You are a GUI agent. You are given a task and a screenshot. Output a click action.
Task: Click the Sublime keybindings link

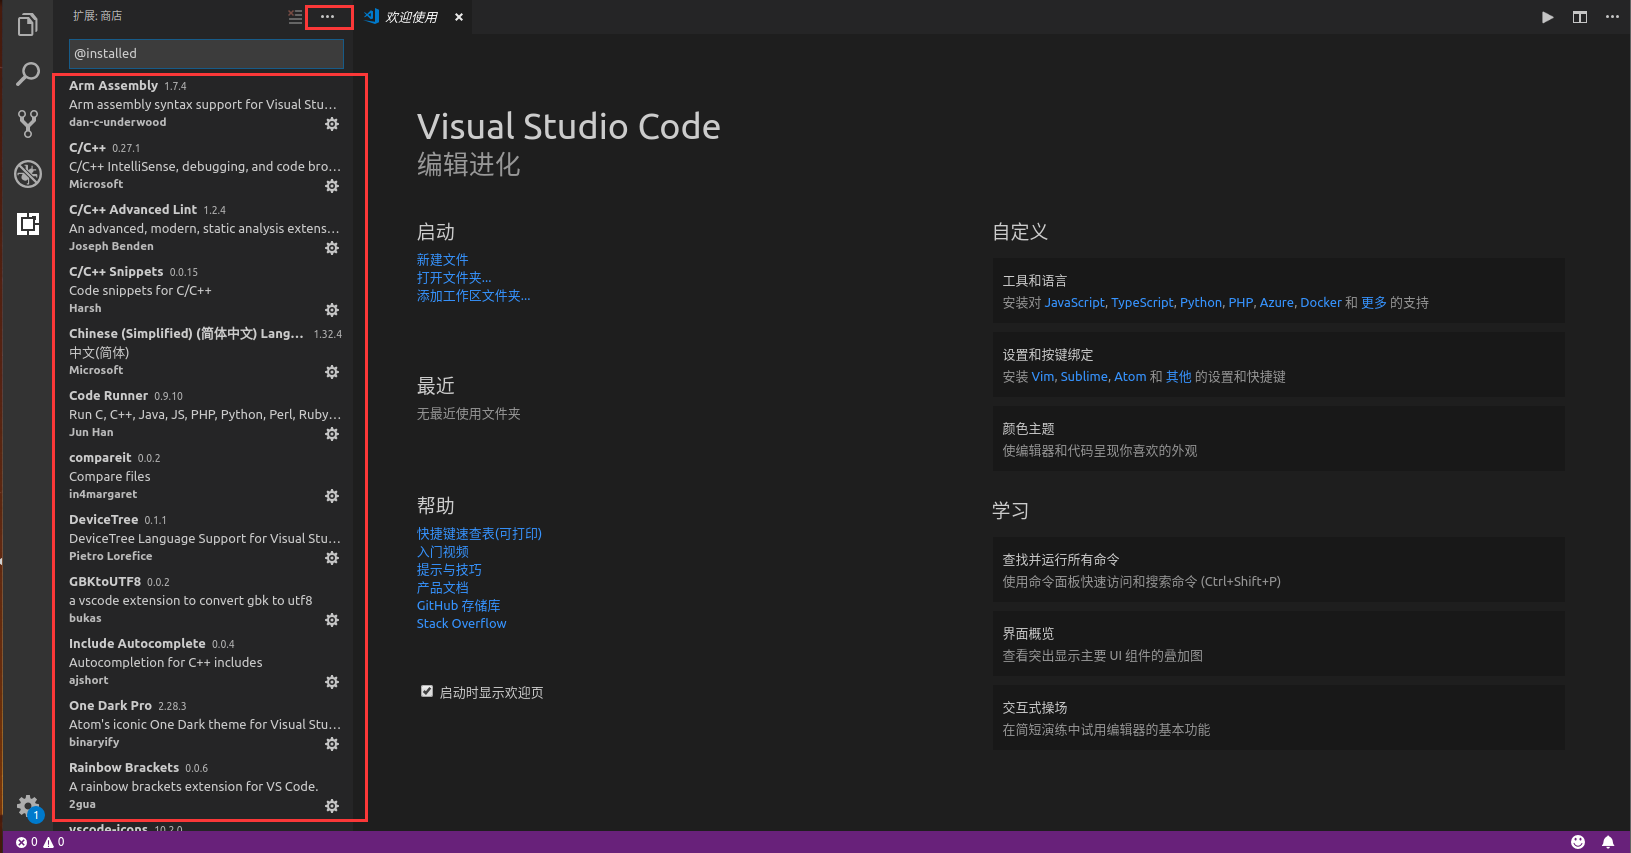click(1084, 377)
